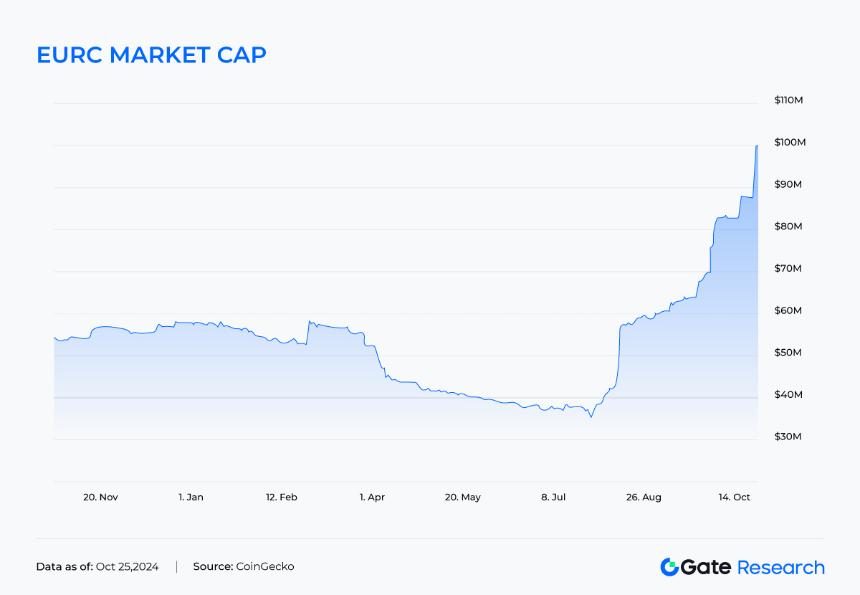Click the Data as of Oct 25,2024 text
The image size is (860, 595).
coord(97,566)
